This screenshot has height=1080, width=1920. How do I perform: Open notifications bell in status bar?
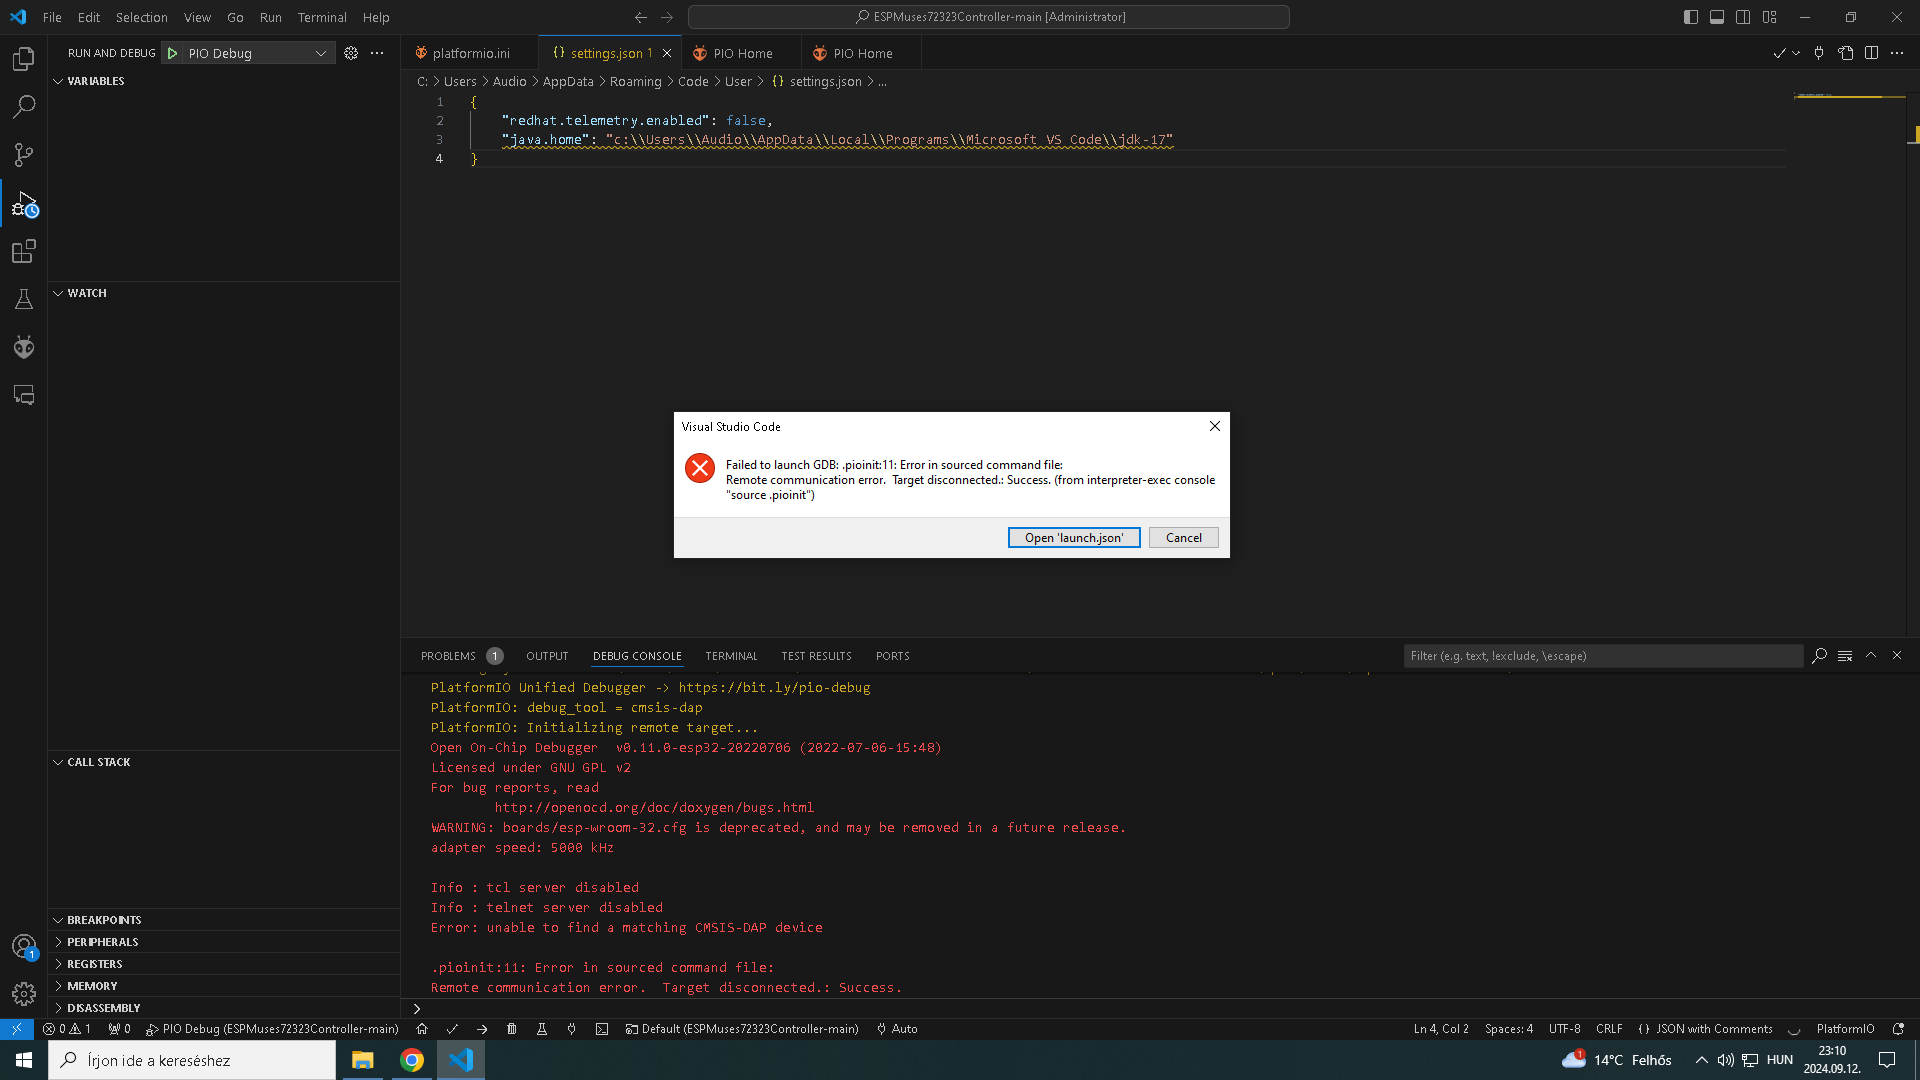pyautogui.click(x=1898, y=1029)
